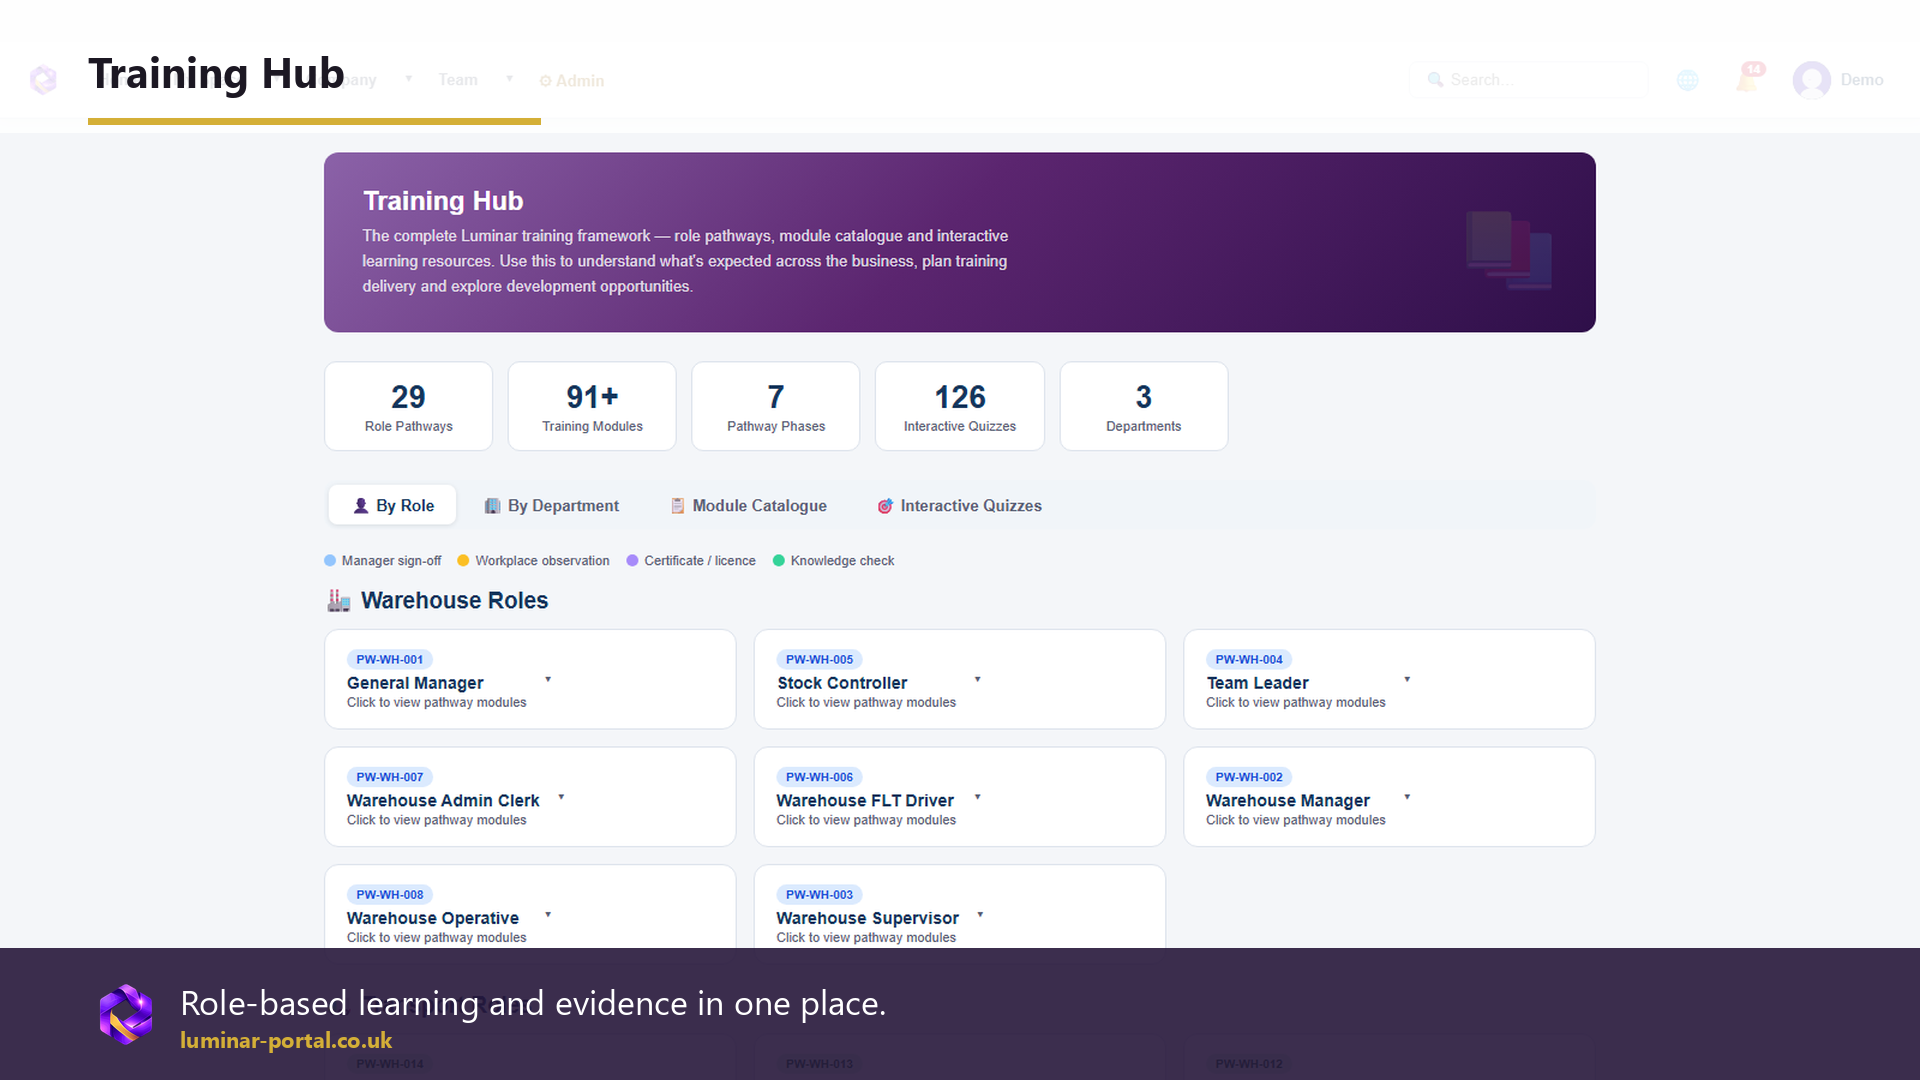The height and width of the screenshot is (1080, 1920).
Task: Click the 29 Role Pathways stat card
Action: coord(408,406)
